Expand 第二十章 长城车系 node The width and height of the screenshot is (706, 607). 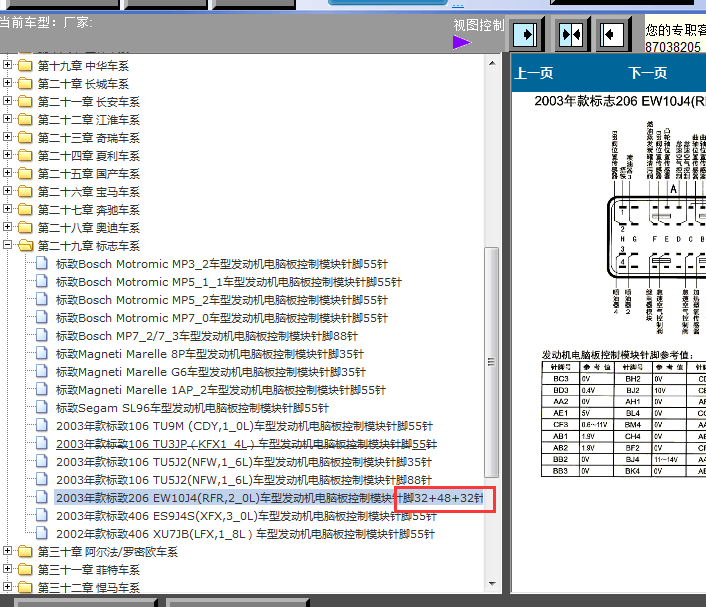tap(7, 83)
